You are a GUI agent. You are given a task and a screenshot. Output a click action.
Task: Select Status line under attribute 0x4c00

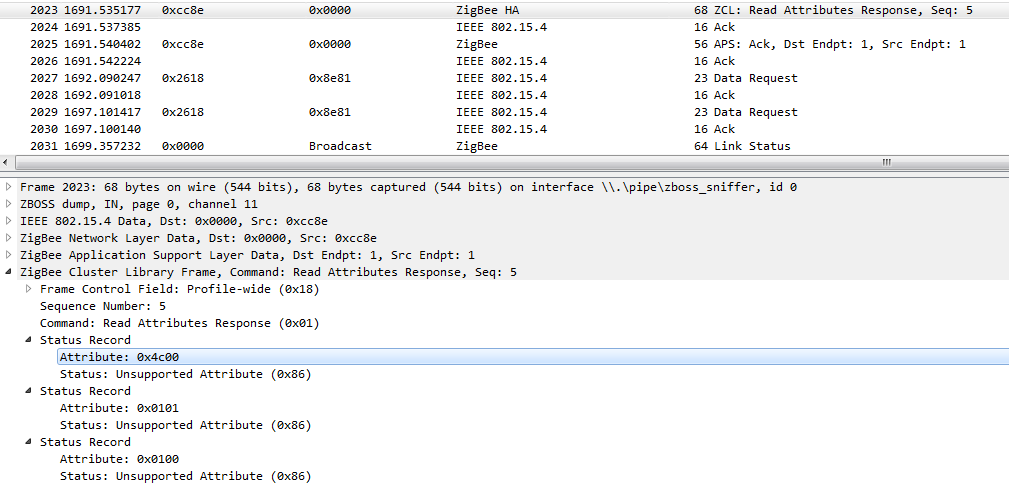pos(185,374)
